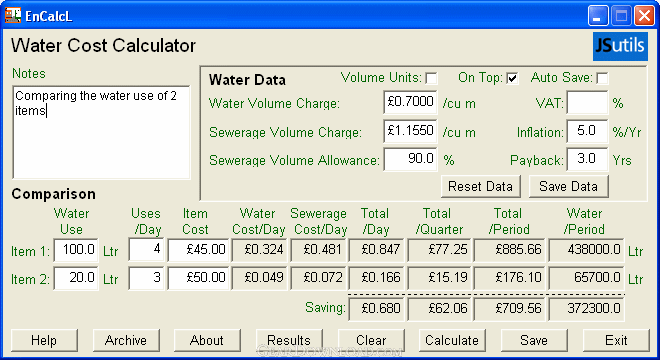
Task: Edit Item 1 Item Cost £45.00
Action: pyautogui.click(x=198, y=250)
